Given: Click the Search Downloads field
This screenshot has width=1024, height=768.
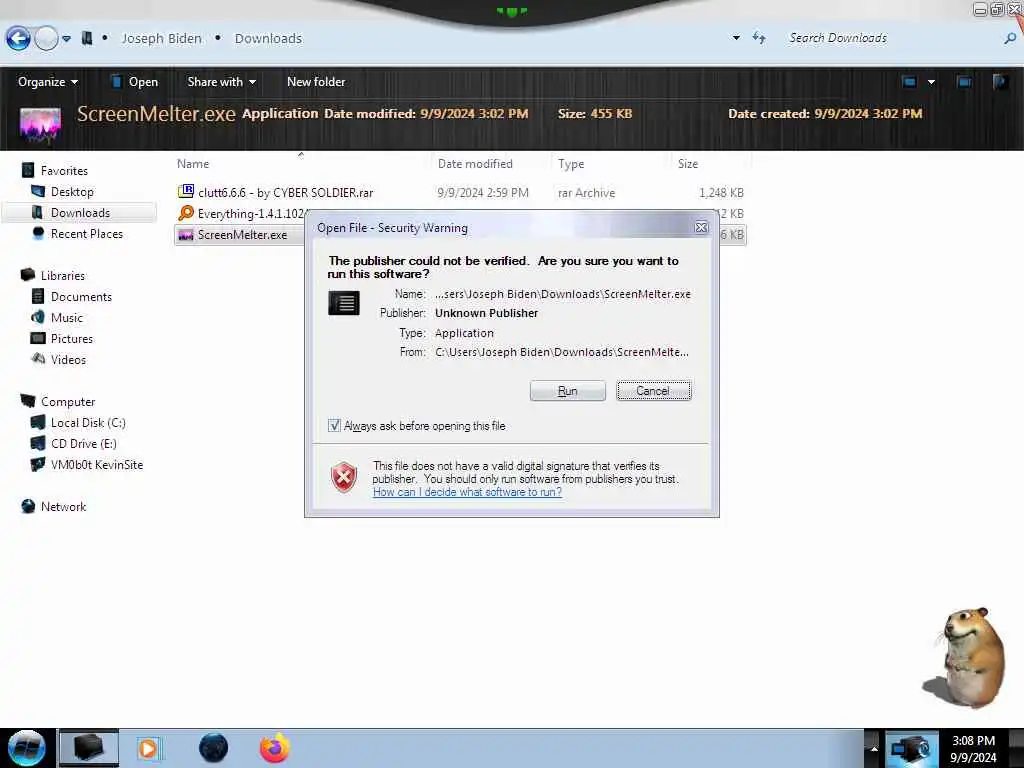Looking at the screenshot, I should tap(891, 38).
